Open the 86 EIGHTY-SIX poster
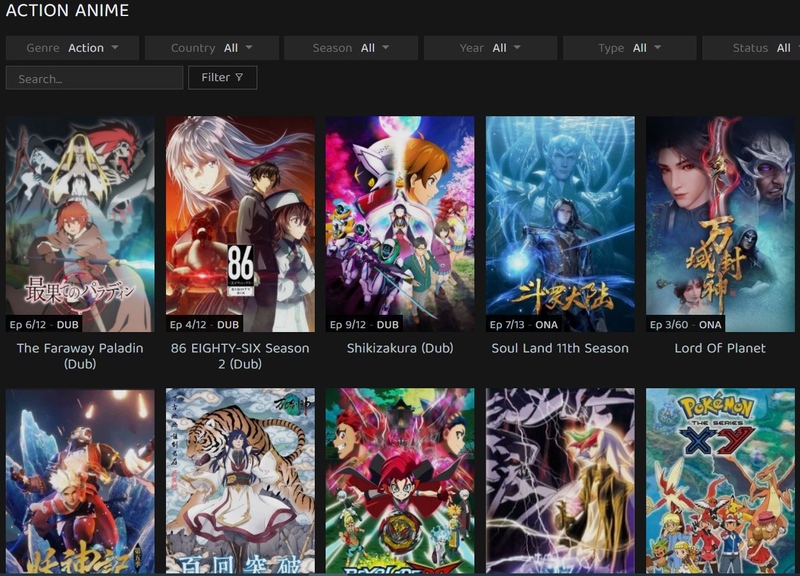Image resolution: width=800 pixels, height=576 pixels. [240, 224]
